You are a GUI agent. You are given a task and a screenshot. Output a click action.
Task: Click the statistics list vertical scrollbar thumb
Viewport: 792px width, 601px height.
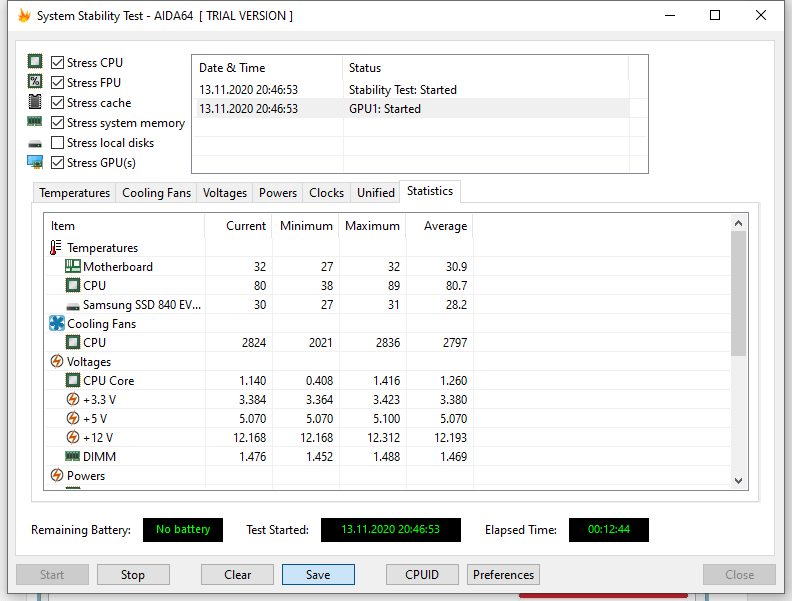coord(738,293)
